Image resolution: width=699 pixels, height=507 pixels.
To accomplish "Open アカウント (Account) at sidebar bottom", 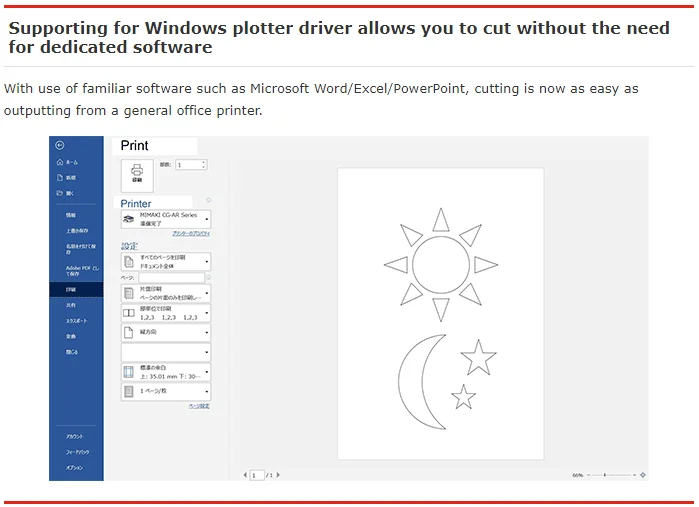I will [74, 437].
